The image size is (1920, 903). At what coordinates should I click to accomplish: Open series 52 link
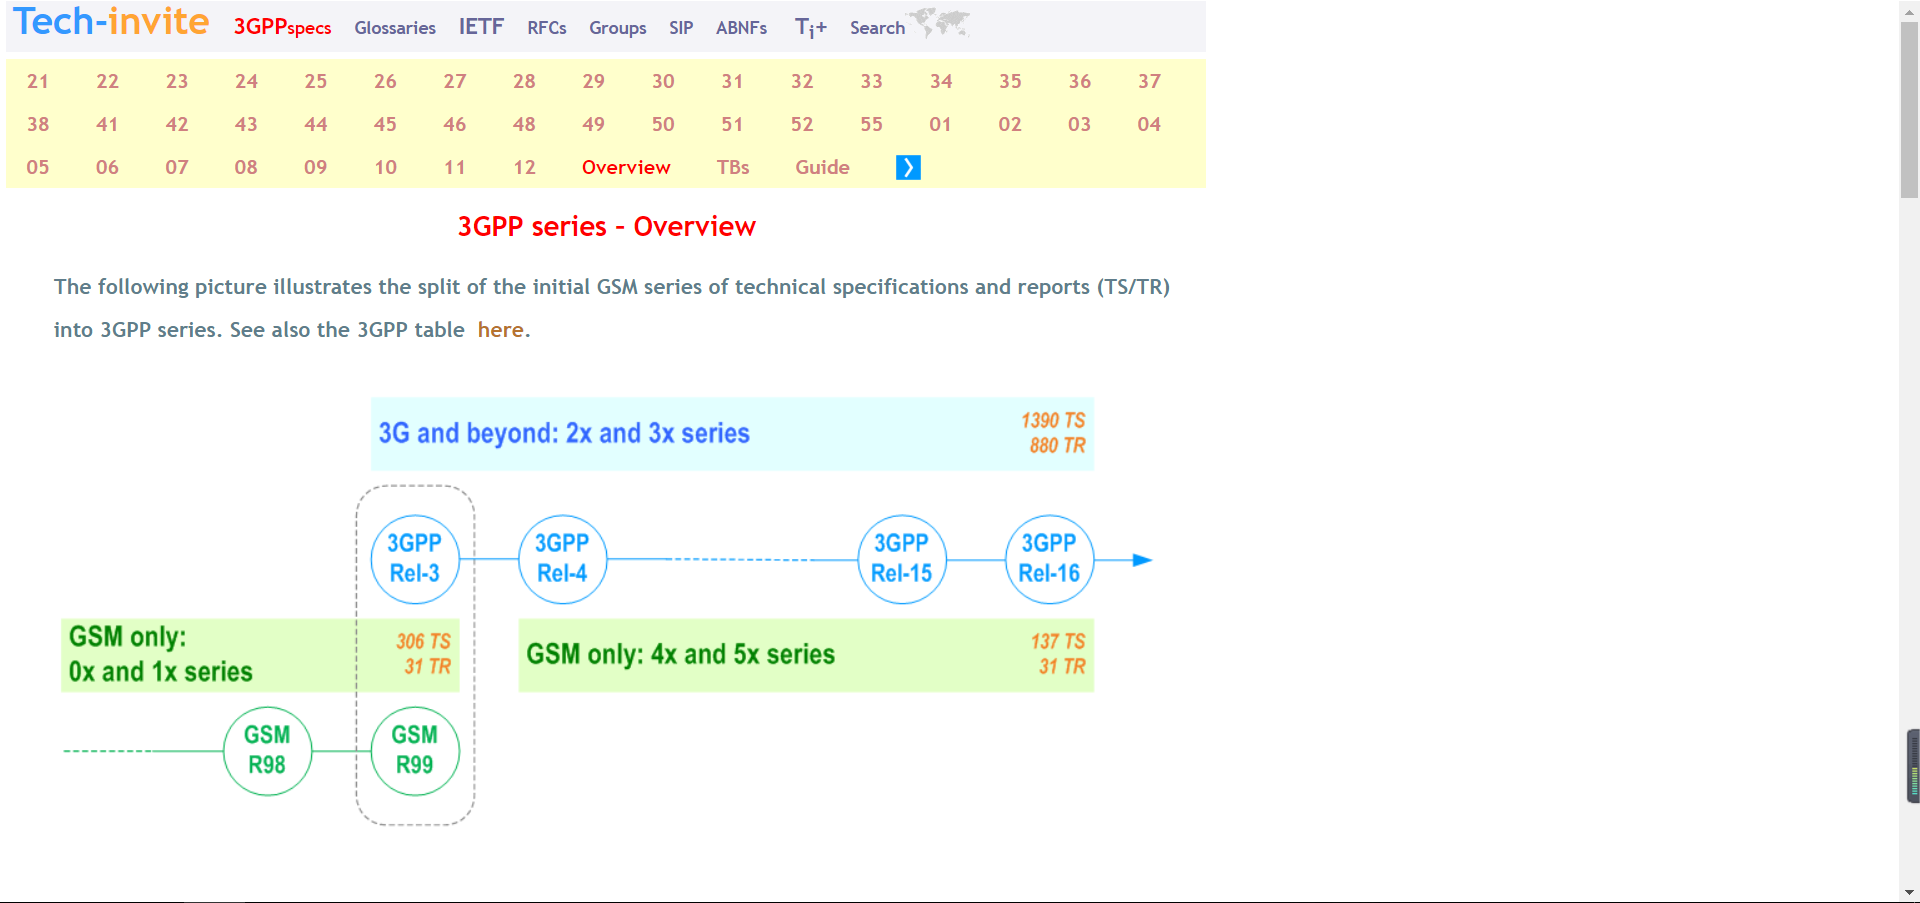pyautogui.click(x=802, y=124)
